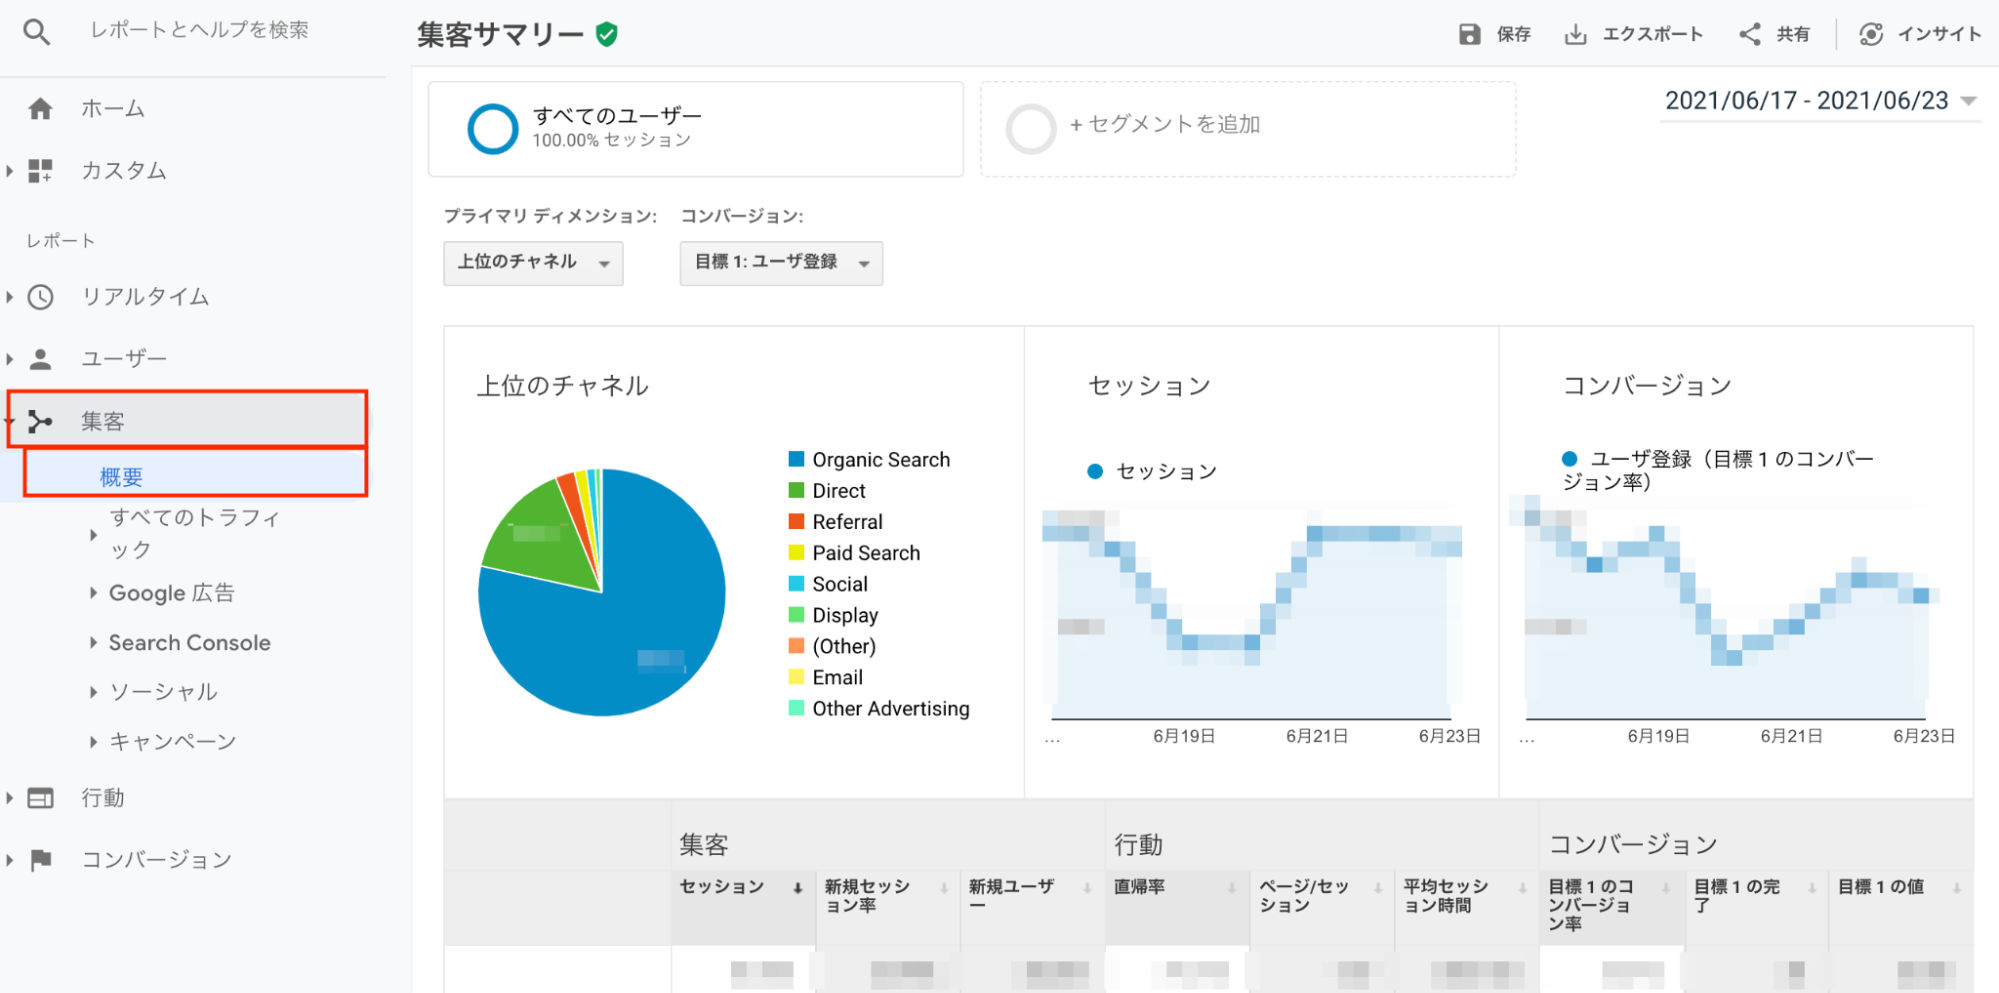This screenshot has width=1999, height=993.
Task: Click the Referral orange legend swatch
Action: (x=796, y=522)
